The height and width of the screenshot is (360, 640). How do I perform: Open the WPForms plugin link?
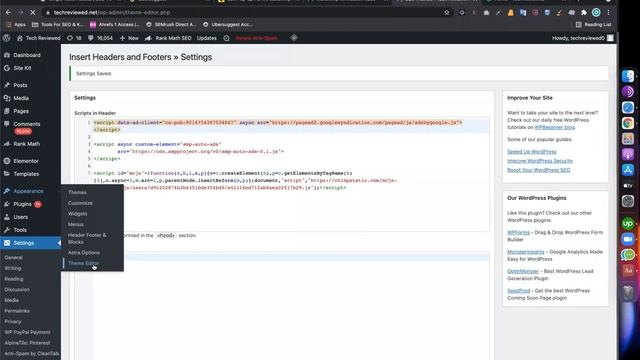pos(518,232)
